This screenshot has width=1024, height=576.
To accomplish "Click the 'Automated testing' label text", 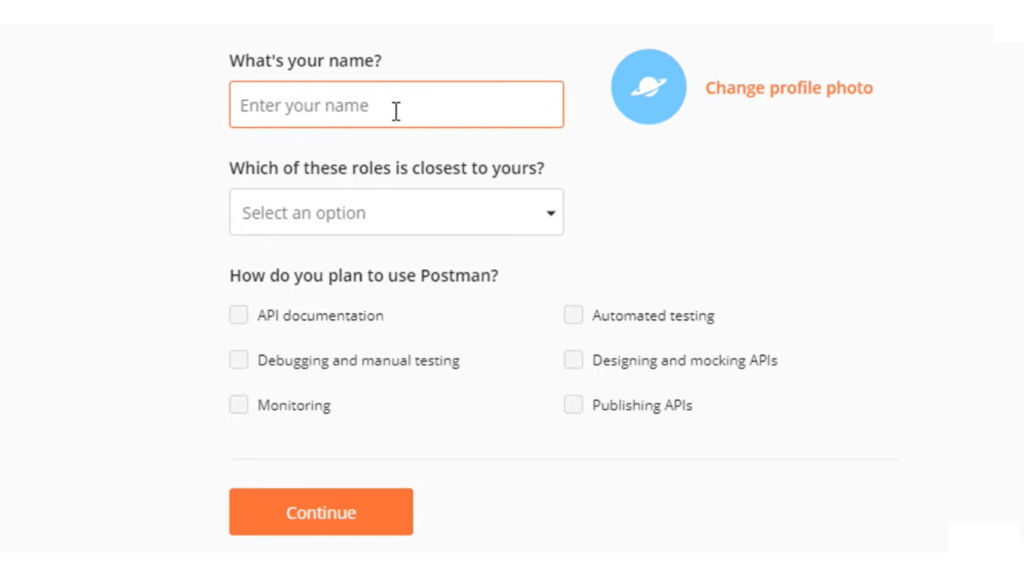I will point(653,316).
